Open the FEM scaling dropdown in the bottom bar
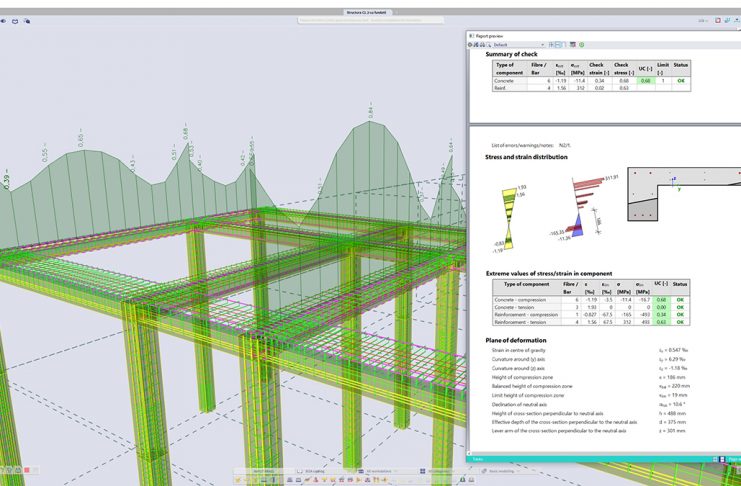741x486 pixels. pyautogui.click(x=317, y=470)
